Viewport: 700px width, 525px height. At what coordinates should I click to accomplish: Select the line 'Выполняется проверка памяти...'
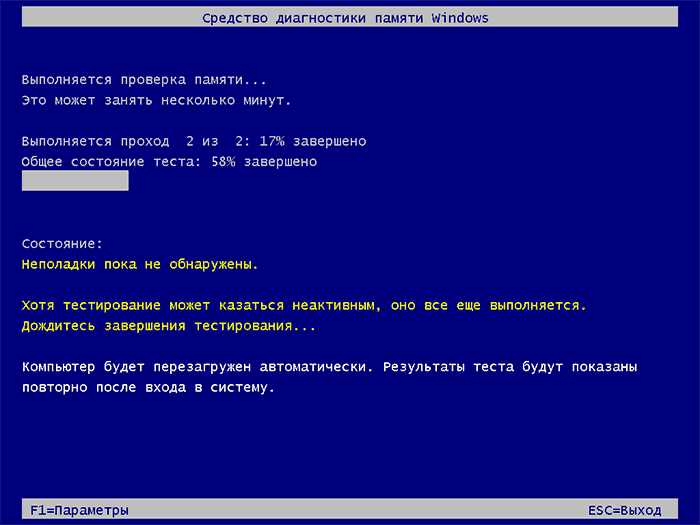144,80
